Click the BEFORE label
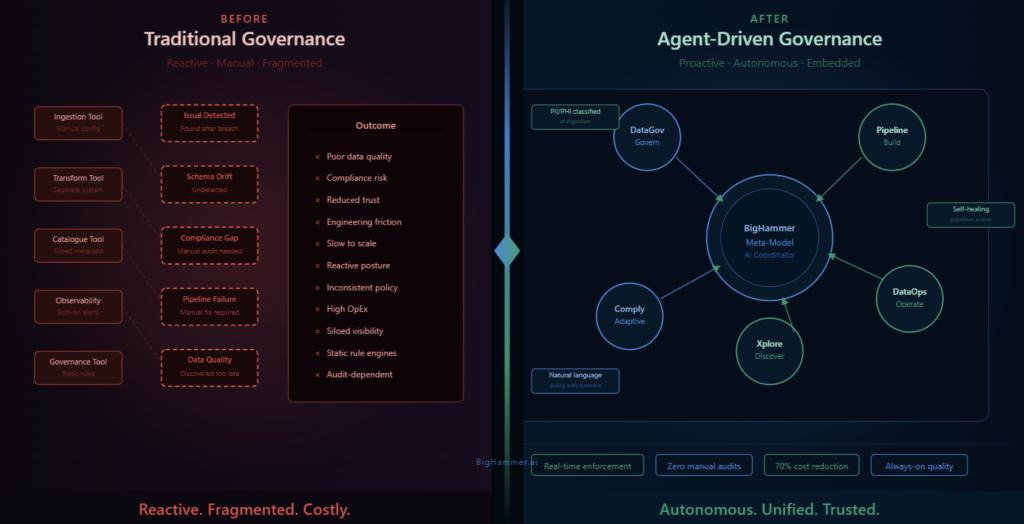Screen dimensions: 1024x524 244,19
